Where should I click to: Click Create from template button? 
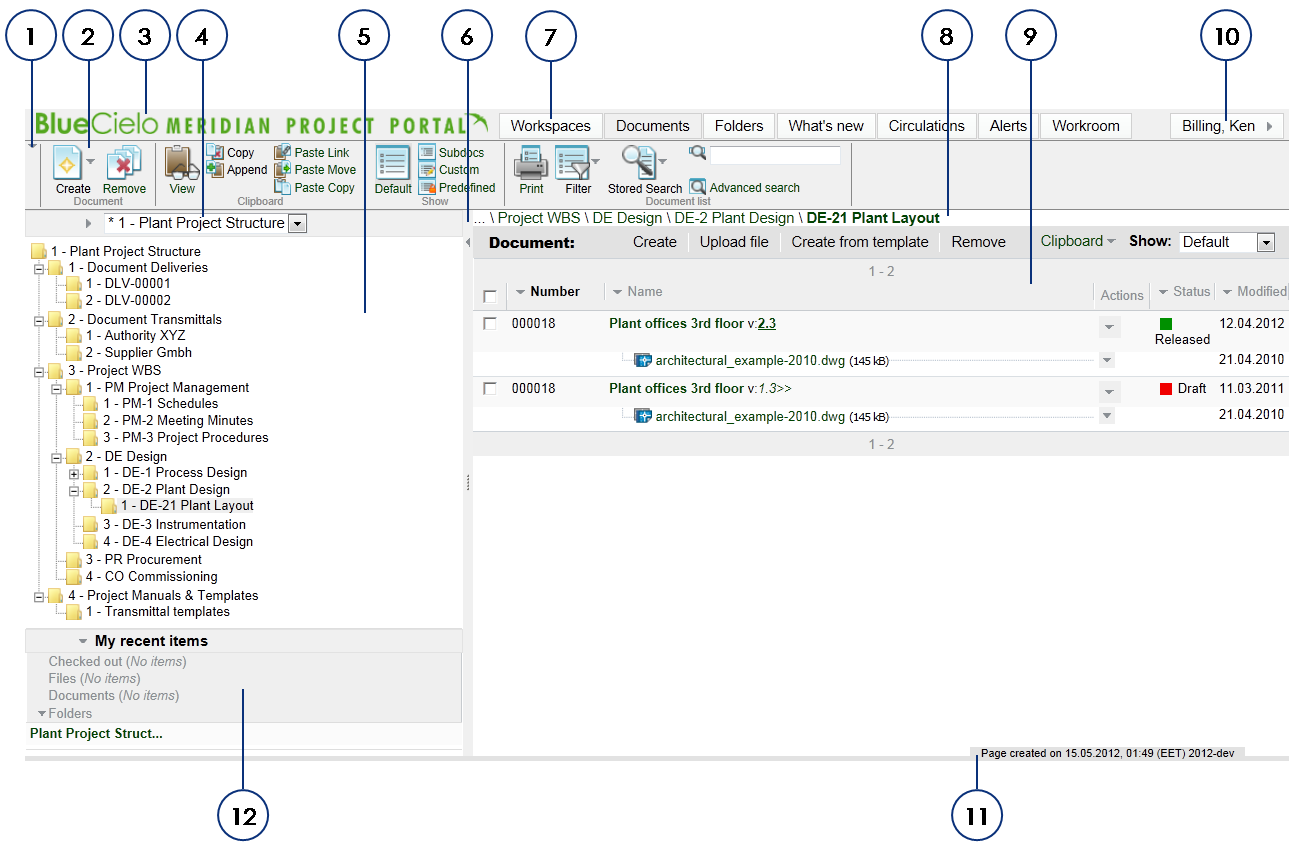click(860, 242)
